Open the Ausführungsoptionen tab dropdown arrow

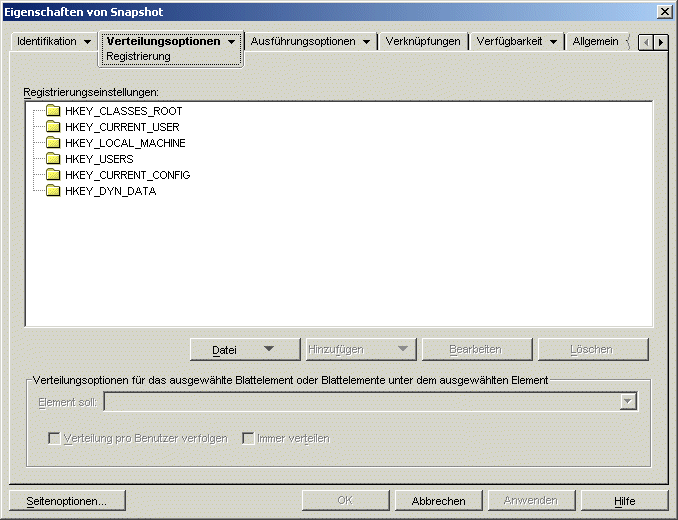366,42
